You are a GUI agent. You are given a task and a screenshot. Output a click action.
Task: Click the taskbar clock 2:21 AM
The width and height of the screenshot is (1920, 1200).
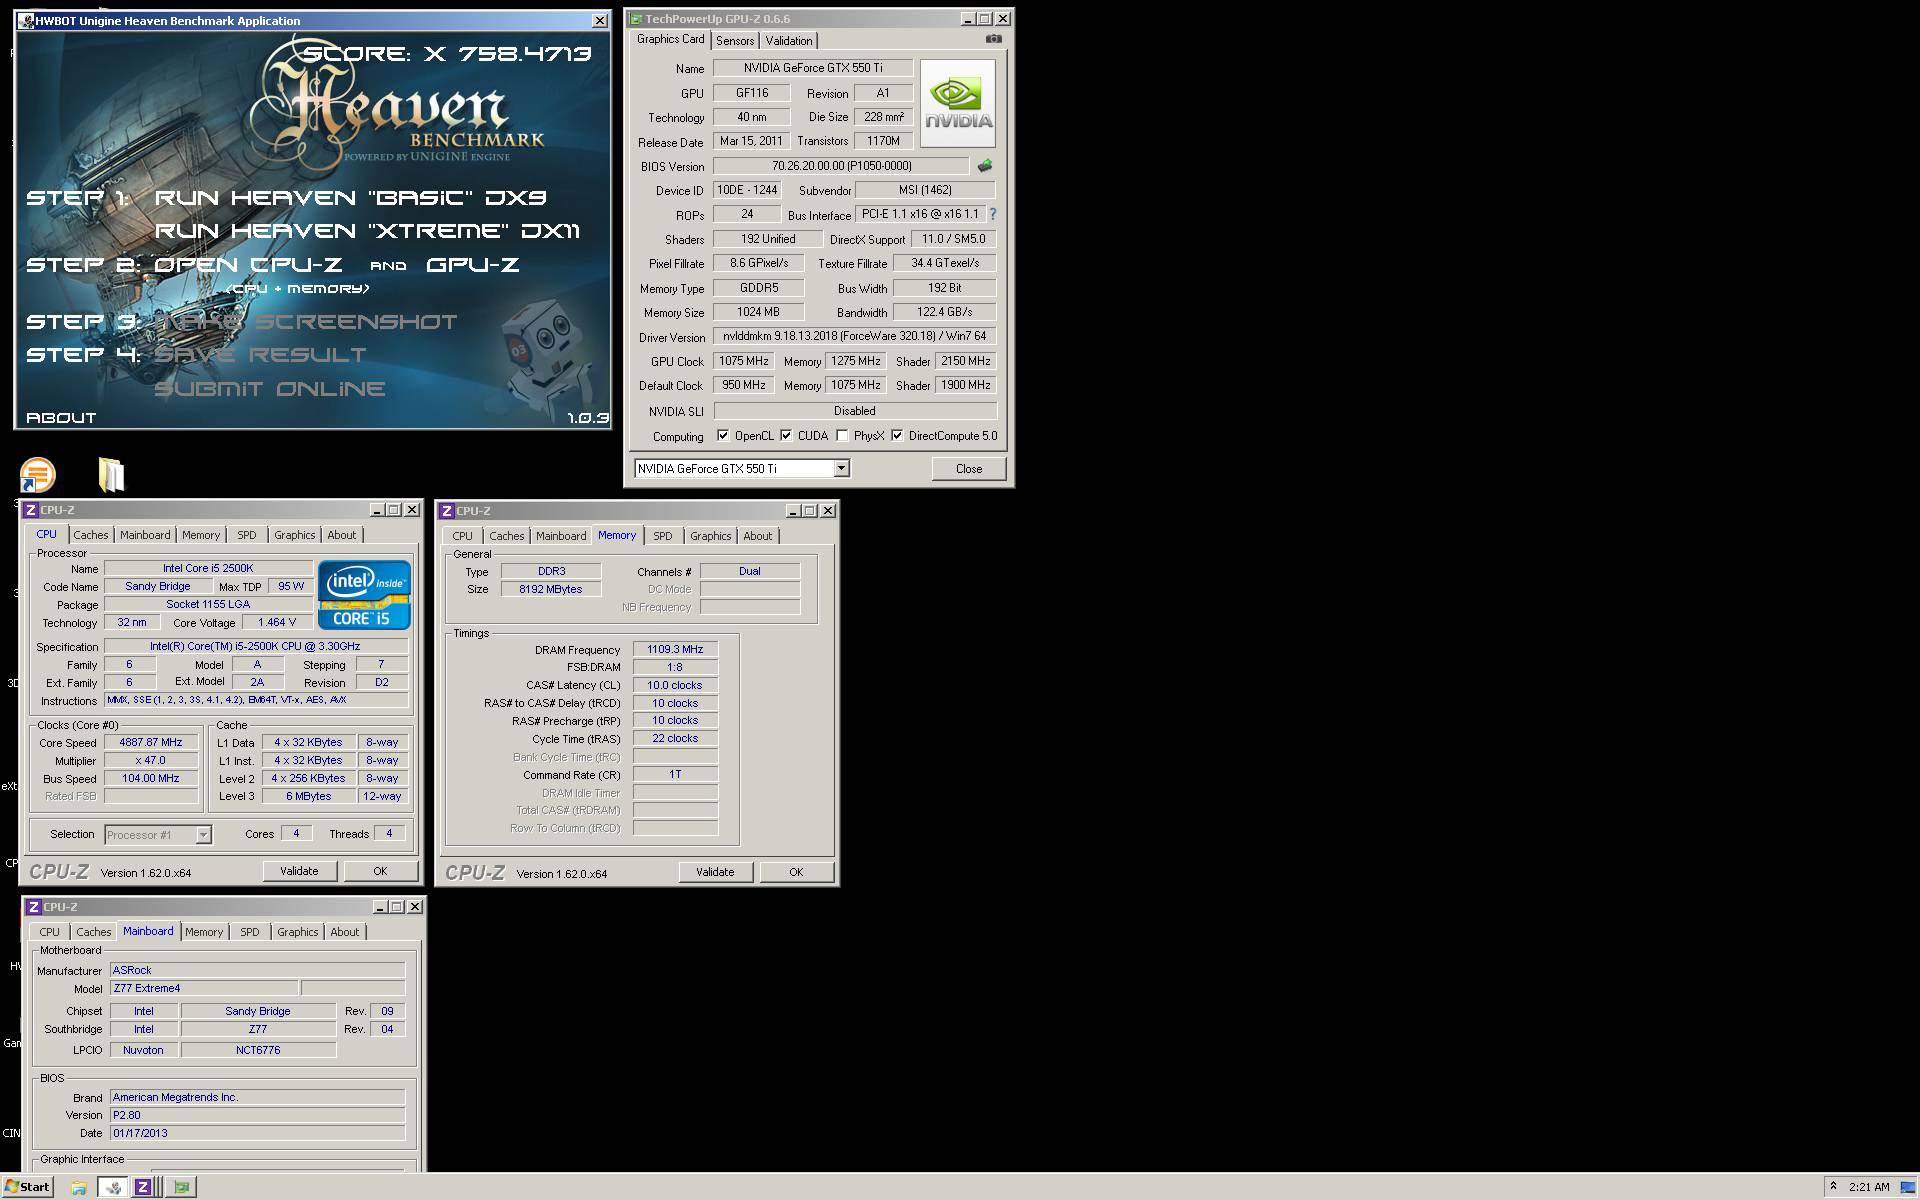tap(1869, 1187)
